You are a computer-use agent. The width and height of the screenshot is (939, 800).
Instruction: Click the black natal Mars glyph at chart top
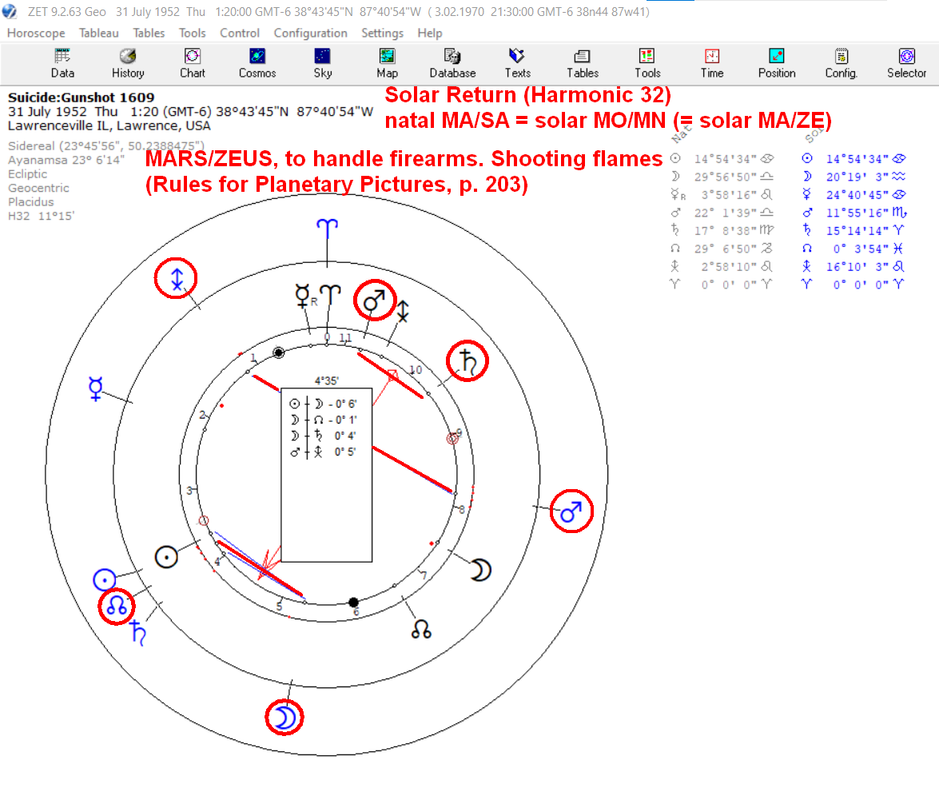click(x=374, y=301)
